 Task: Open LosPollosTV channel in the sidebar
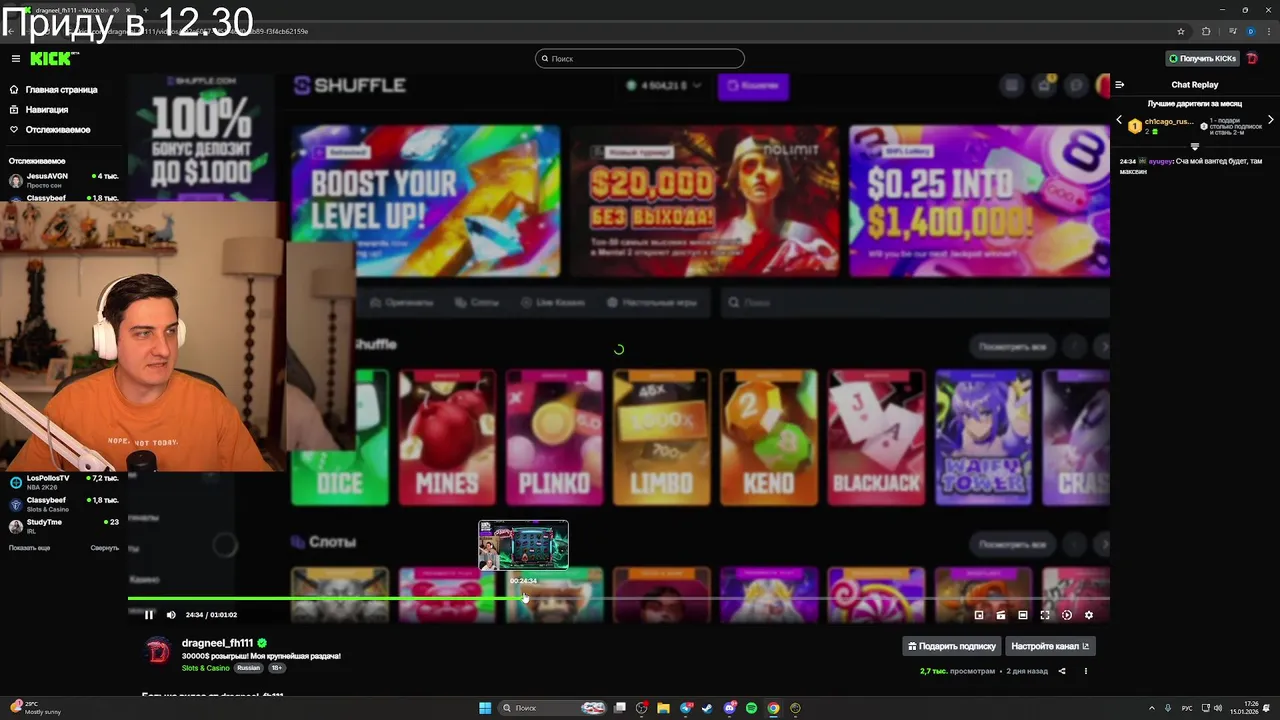pyautogui.click(x=64, y=482)
